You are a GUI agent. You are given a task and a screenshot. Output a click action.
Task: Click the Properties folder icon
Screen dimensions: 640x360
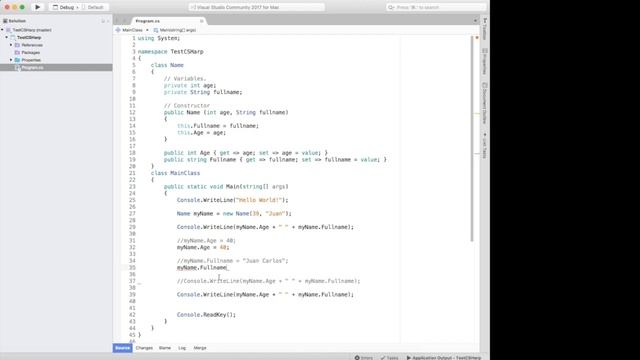pyautogui.click(x=17, y=60)
